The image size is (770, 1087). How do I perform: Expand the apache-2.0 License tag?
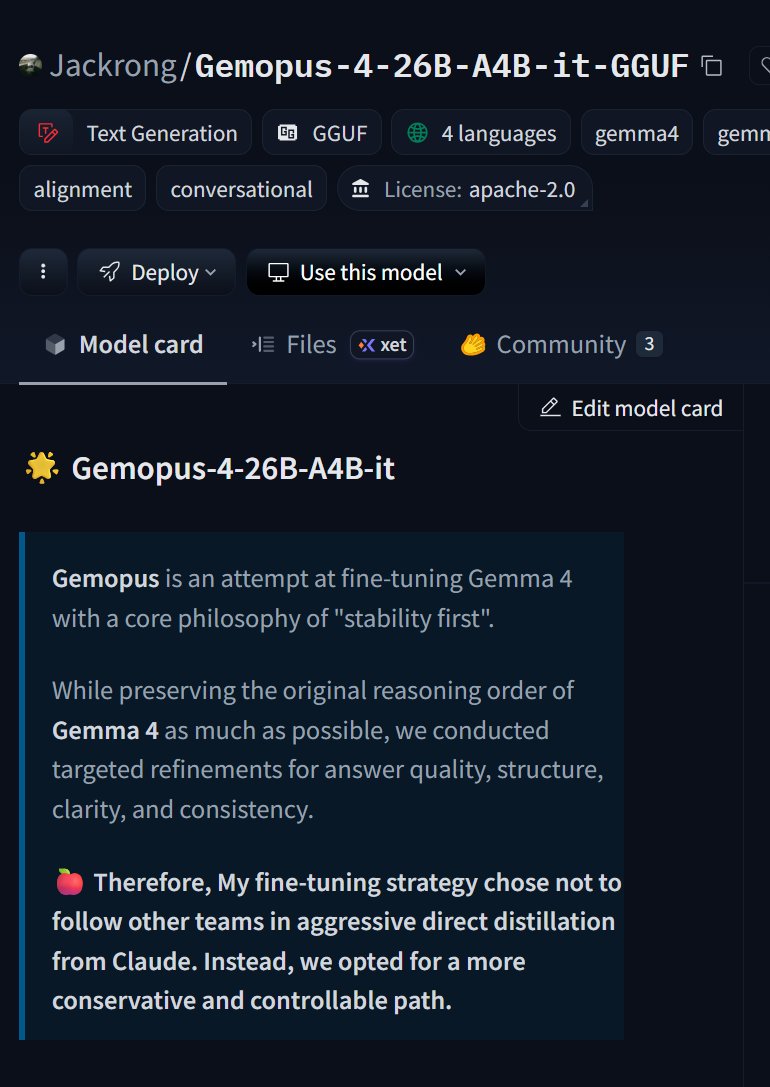(465, 189)
